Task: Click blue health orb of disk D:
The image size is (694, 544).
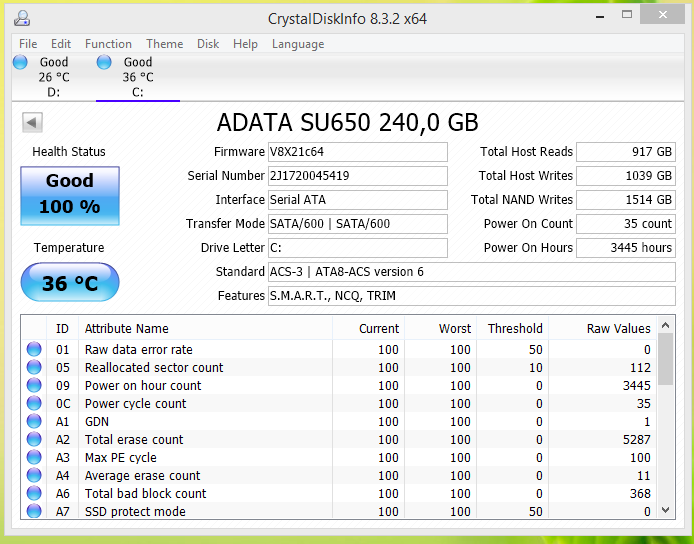Action: (x=20, y=62)
